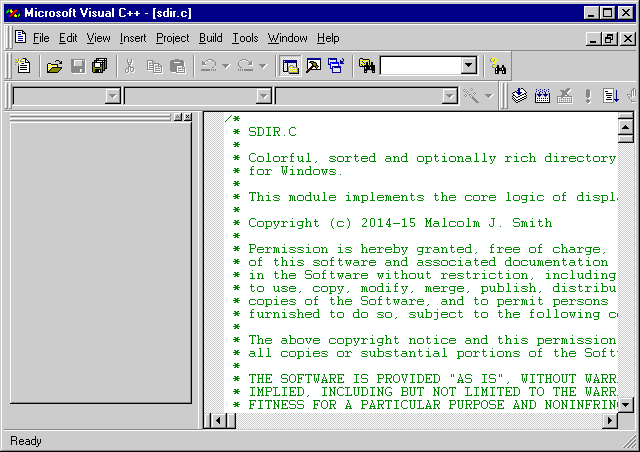This screenshot has height=452, width=640.
Task: Click the New Text File toolbar icon
Action: [23, 66]
